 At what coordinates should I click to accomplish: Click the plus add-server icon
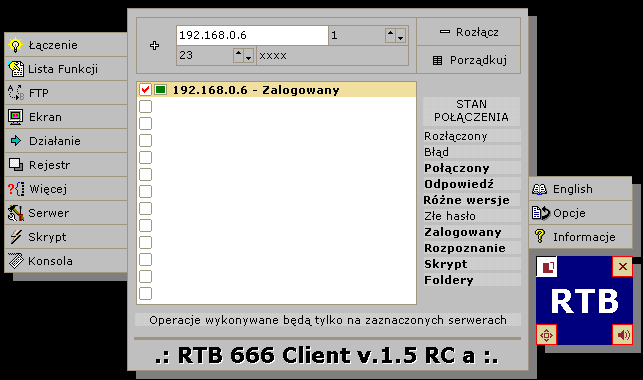[x=154, y=46]
